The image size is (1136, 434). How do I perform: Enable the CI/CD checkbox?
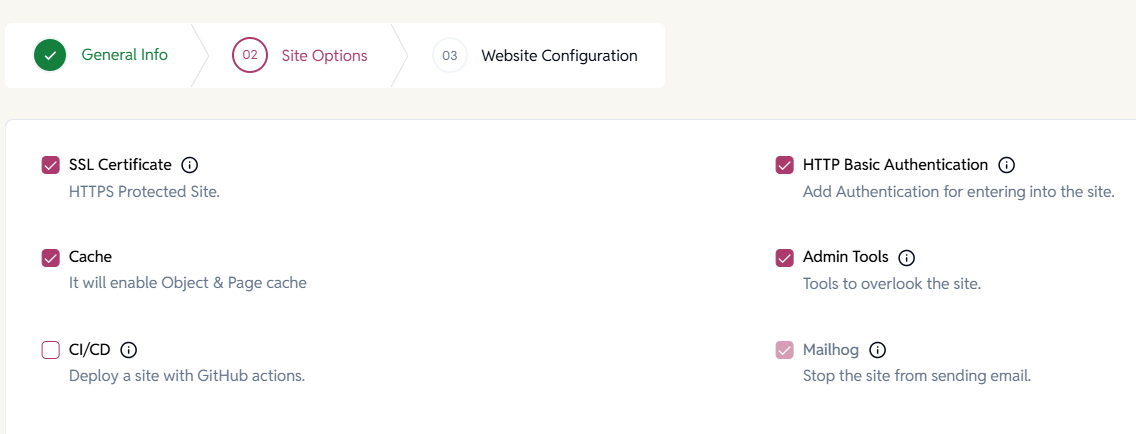[51, 351]
